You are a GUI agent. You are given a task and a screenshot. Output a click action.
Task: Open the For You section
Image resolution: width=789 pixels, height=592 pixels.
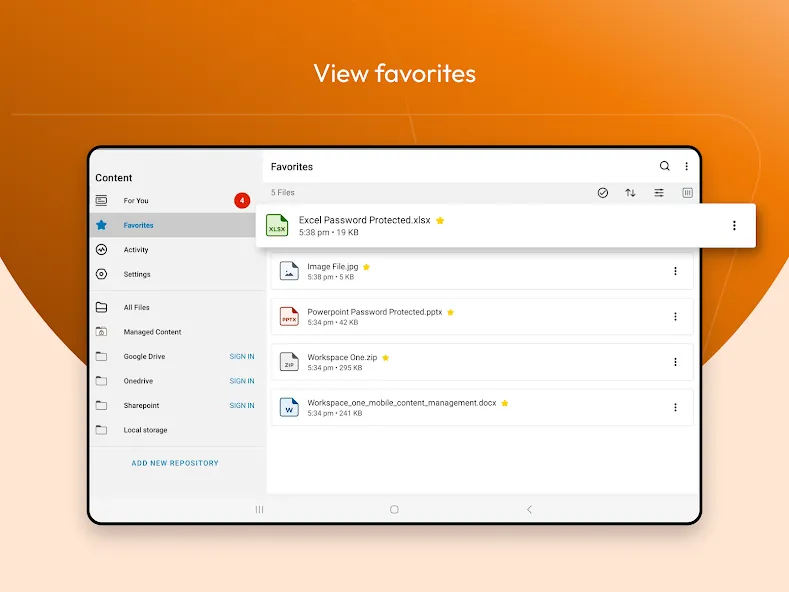[173, 200]
